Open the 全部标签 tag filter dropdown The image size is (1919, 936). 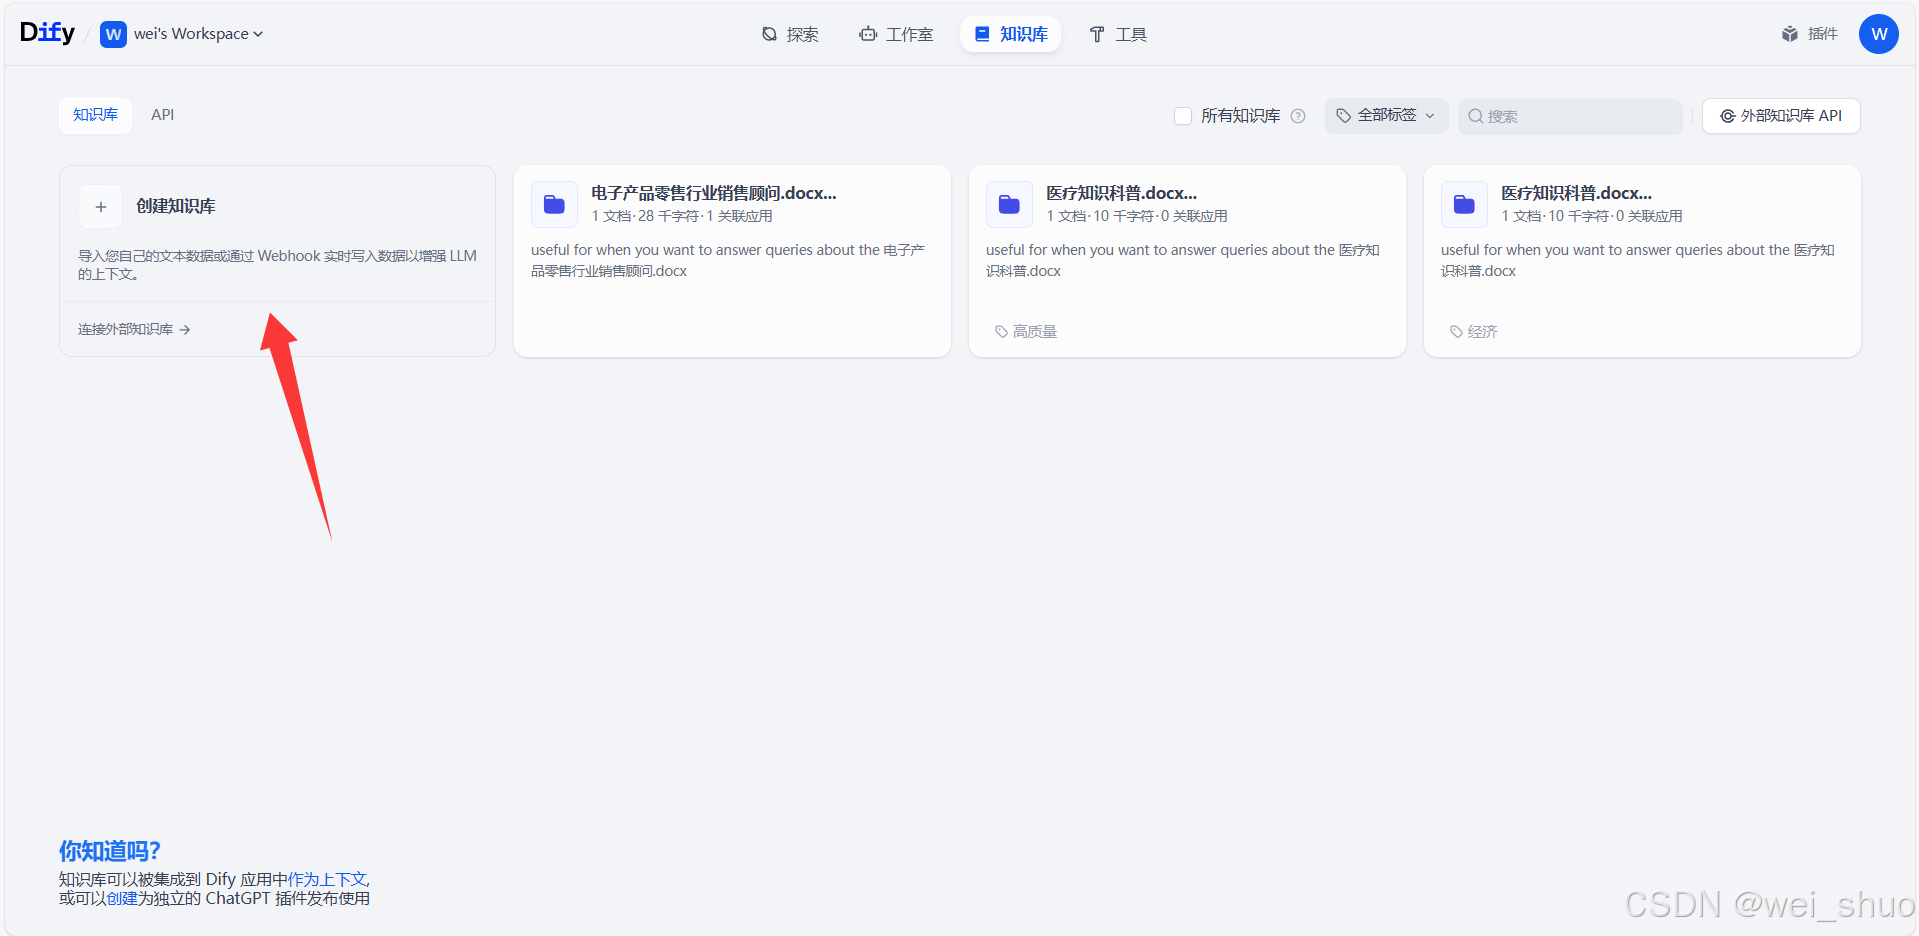click(1385, 115)
